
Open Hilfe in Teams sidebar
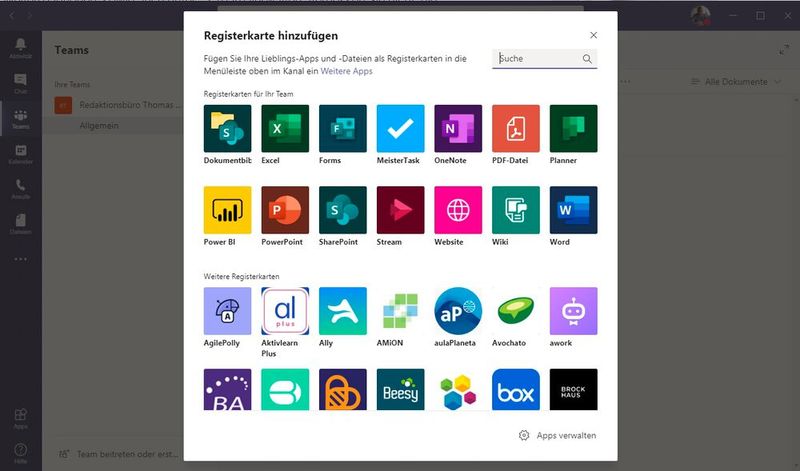coord(20,453)
